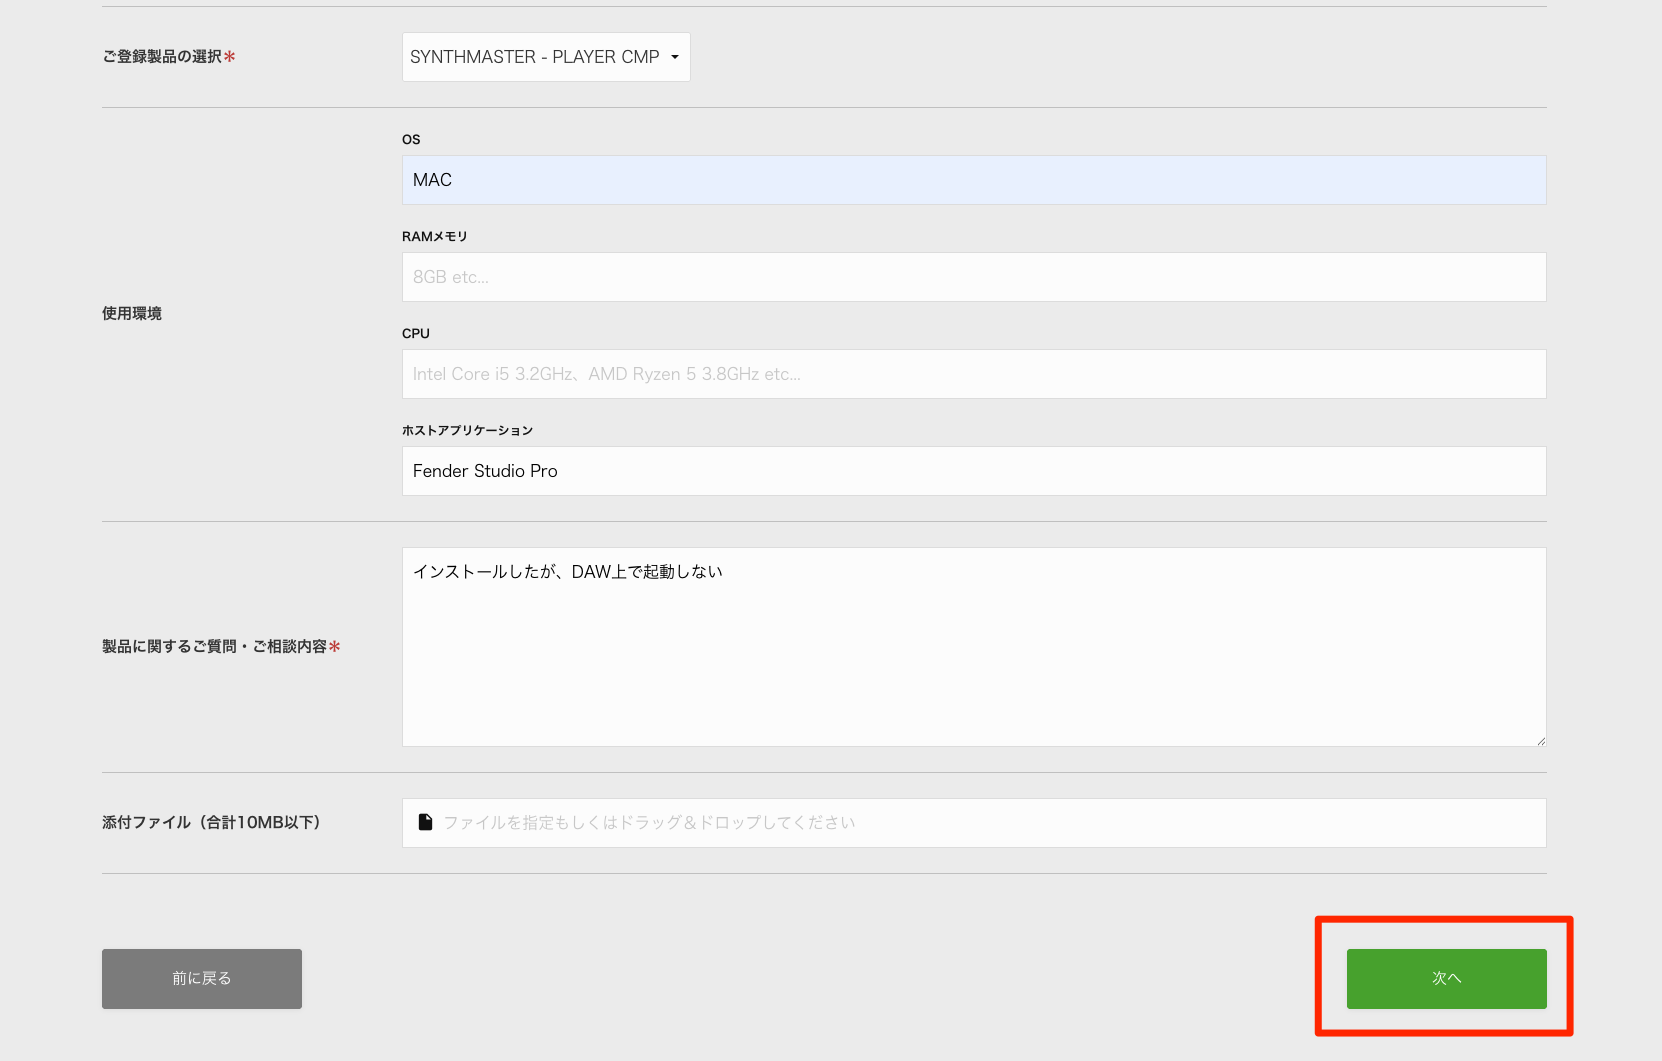Go back with the 前に戻る button
The width and height of the screenshot is (1662, 1061).
(x=202, y=979)
